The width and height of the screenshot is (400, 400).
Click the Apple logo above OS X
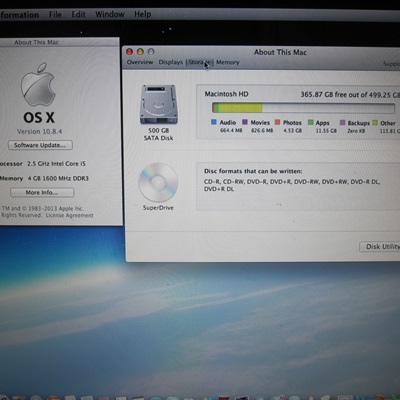(38, 84)
